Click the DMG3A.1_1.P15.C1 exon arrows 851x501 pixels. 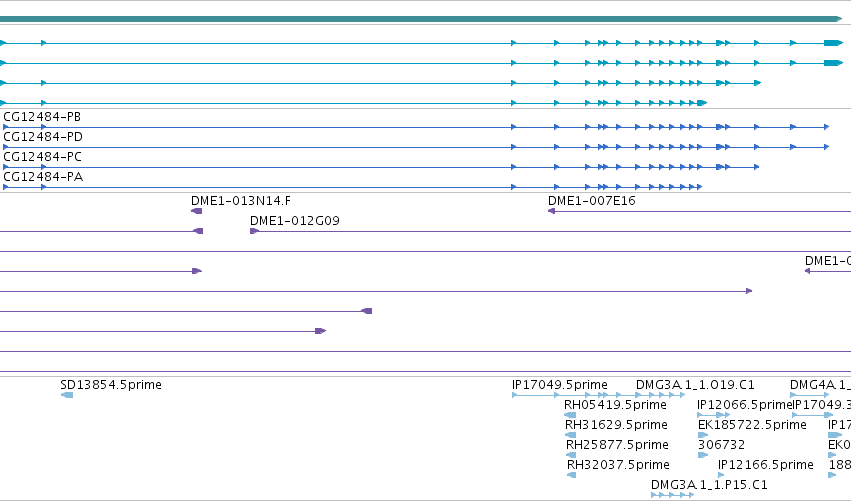coord(672,495)
